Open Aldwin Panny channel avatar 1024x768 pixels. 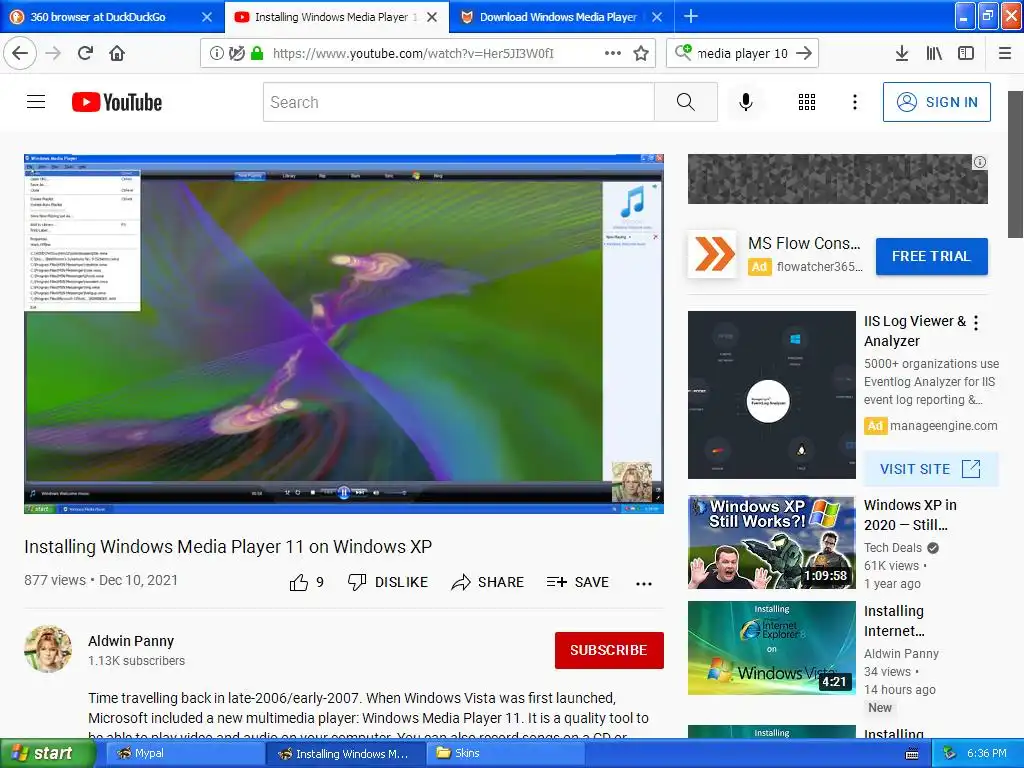point(48,649)
